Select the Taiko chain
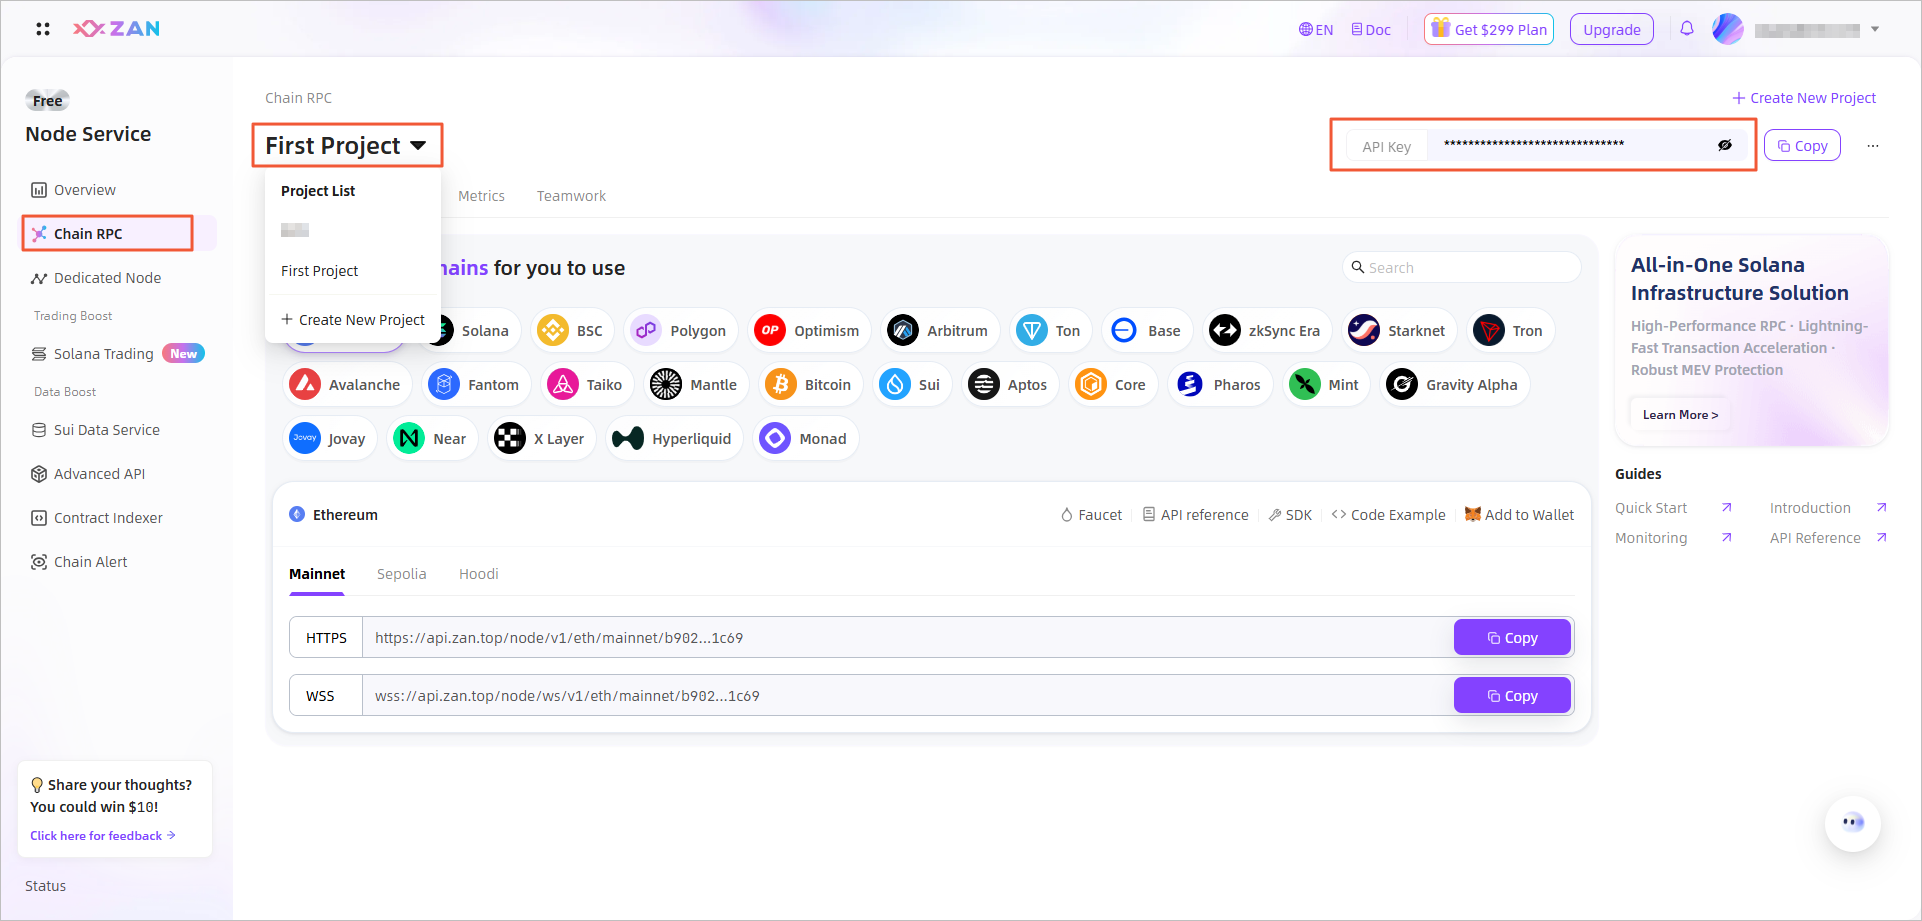The height and width of the screenshot is (921, 1922). pos(587,385)
